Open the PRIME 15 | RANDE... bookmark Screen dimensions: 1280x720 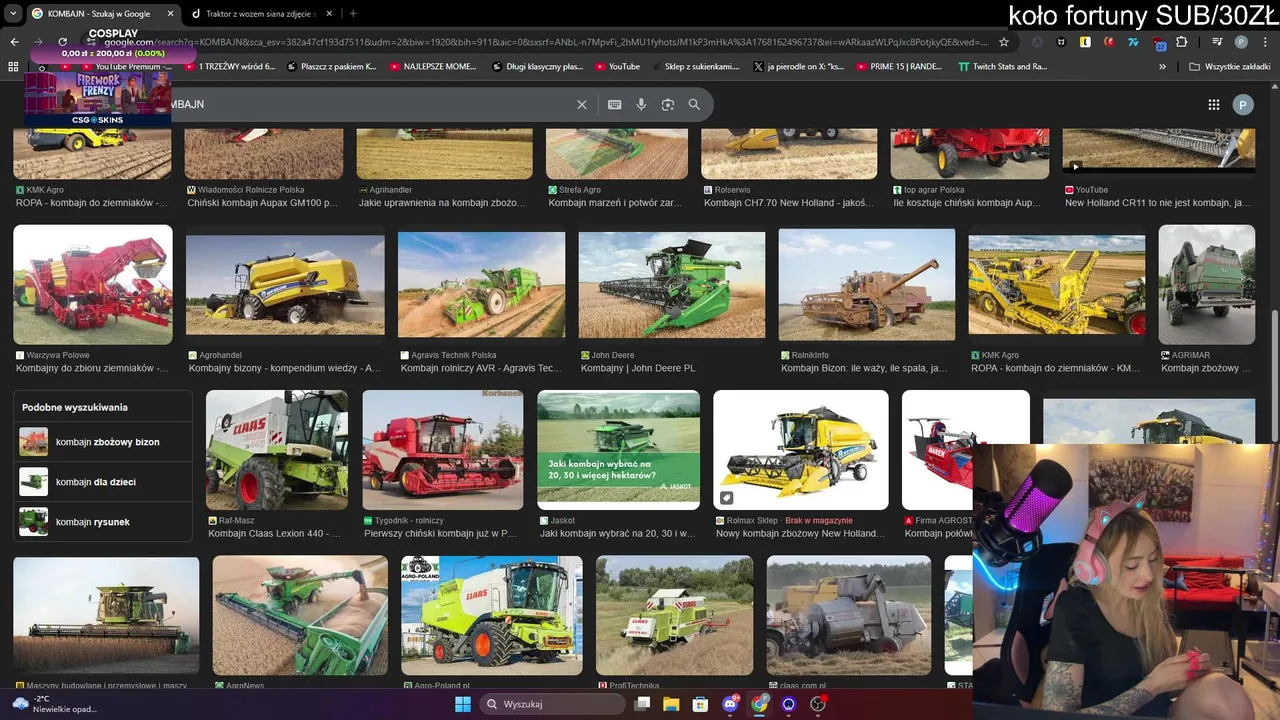click(x=899, y=67)
